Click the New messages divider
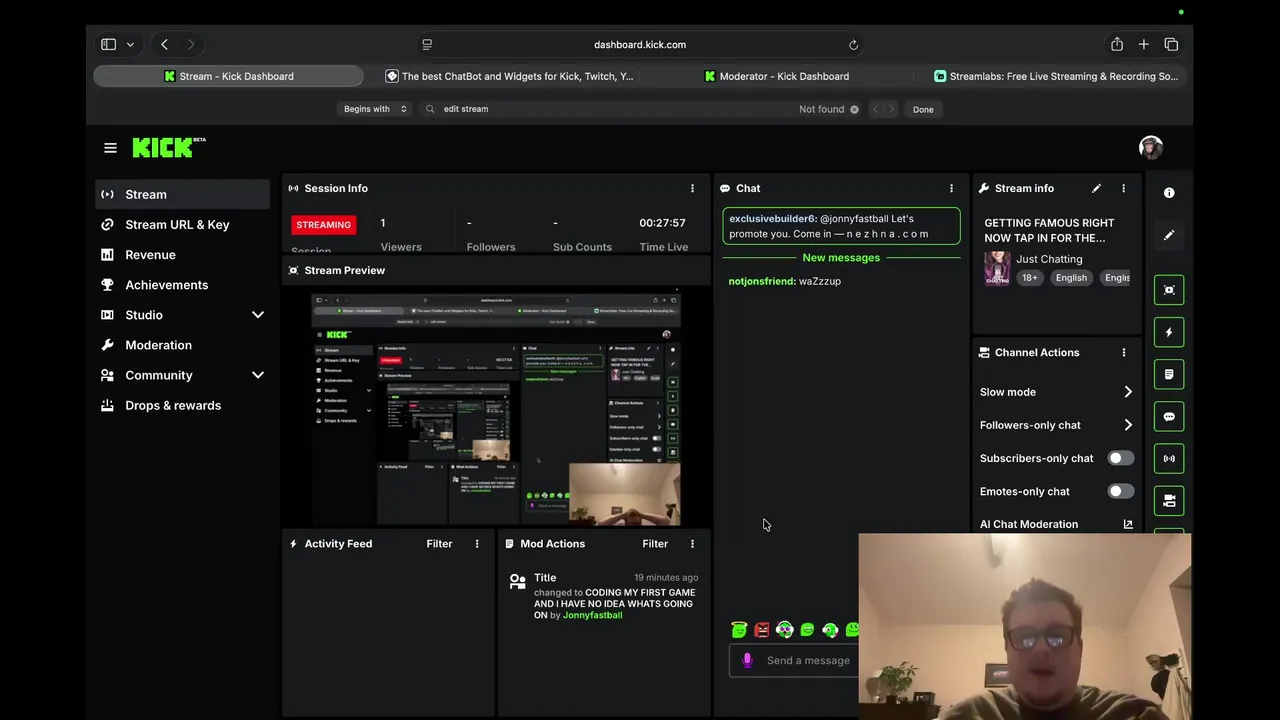Image resolution: width=1280 pixels, height=720 pixels. [841, 258]
